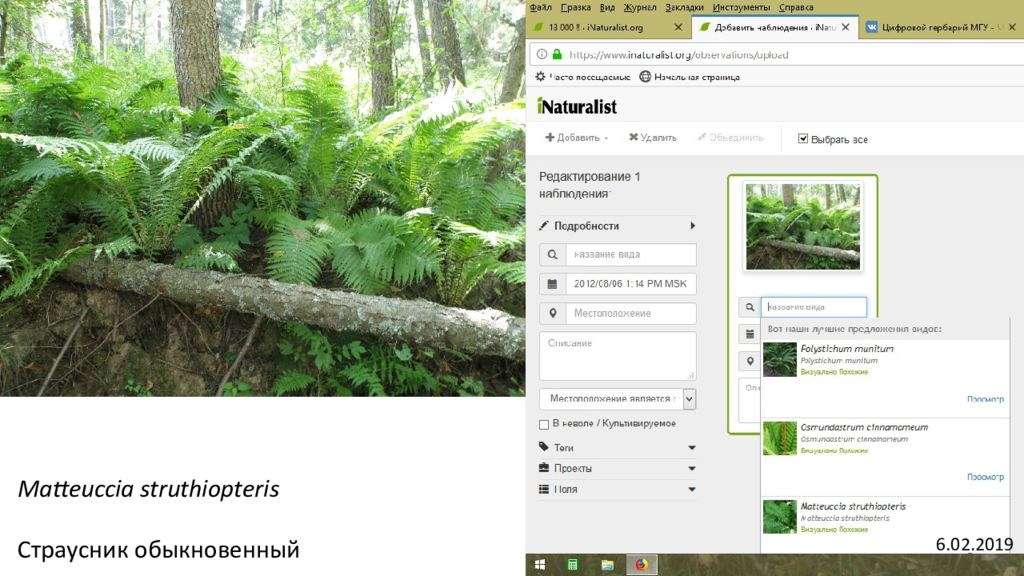The width and height of the screenshot is (1024, 576).
Task: Open the Правка menu
Action: tap(575, 7)
